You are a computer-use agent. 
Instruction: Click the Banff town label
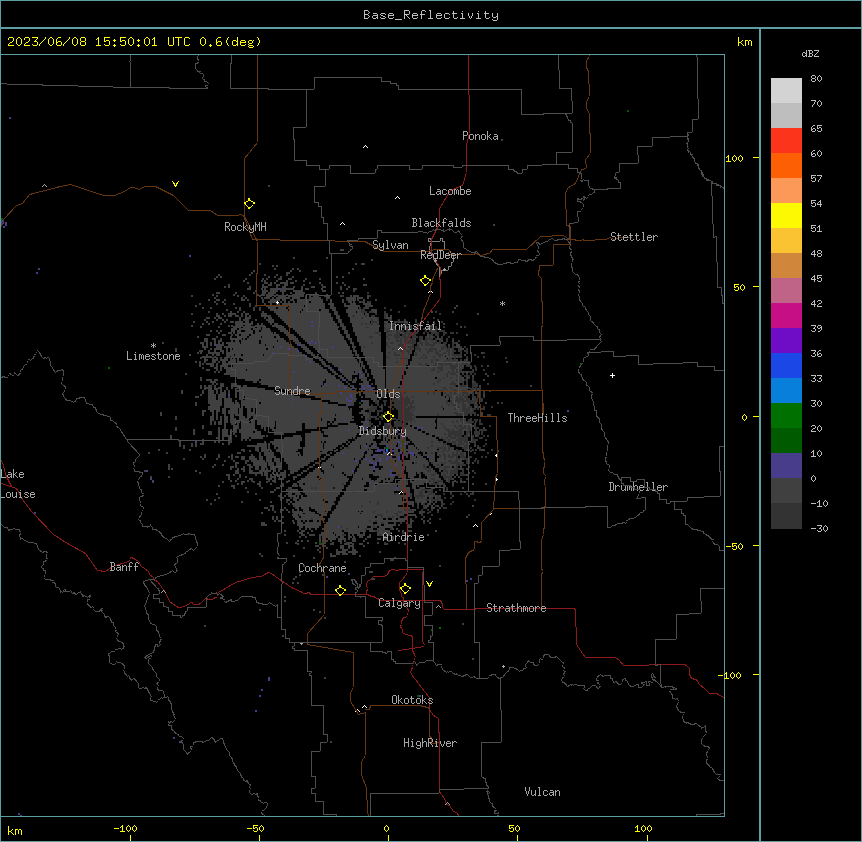124,567
